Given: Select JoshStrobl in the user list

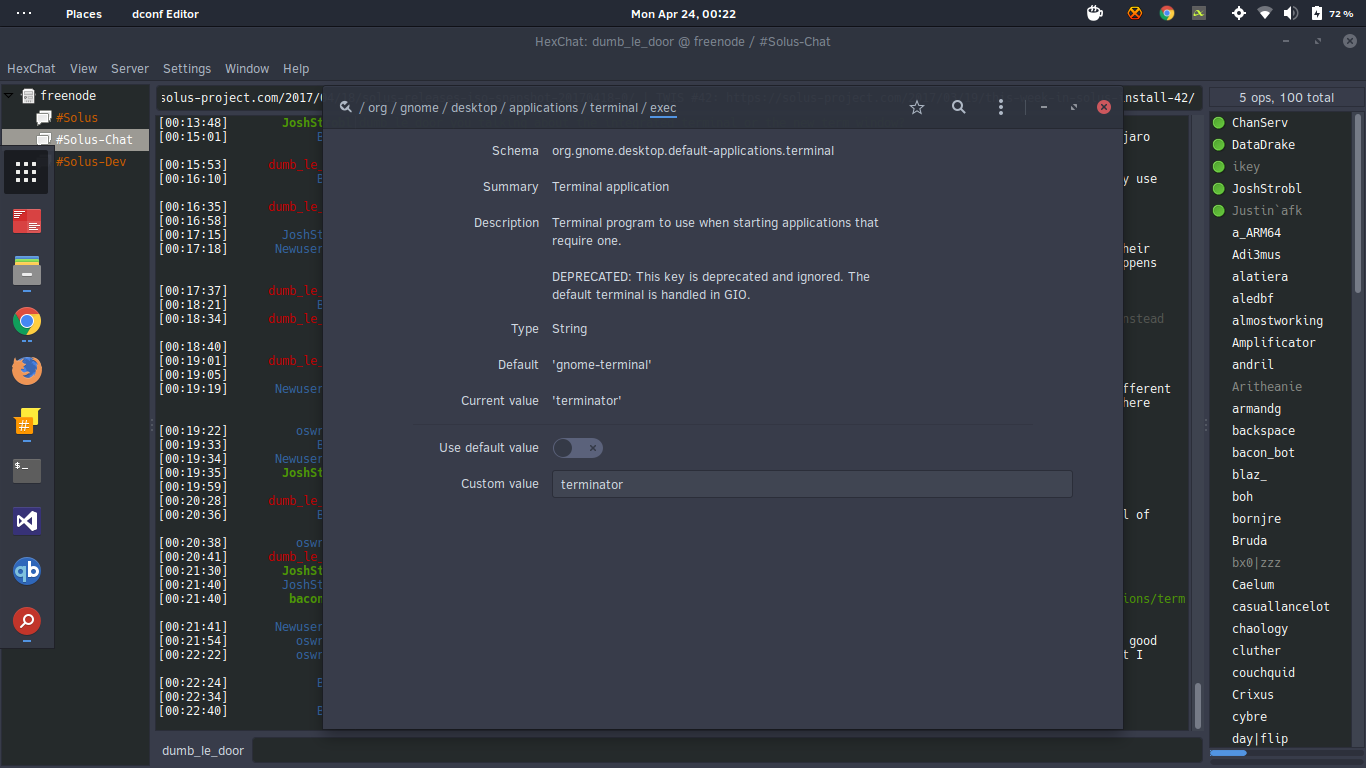Looking at the screenshot, I should pyautogui.click(x=1266, y=189).
